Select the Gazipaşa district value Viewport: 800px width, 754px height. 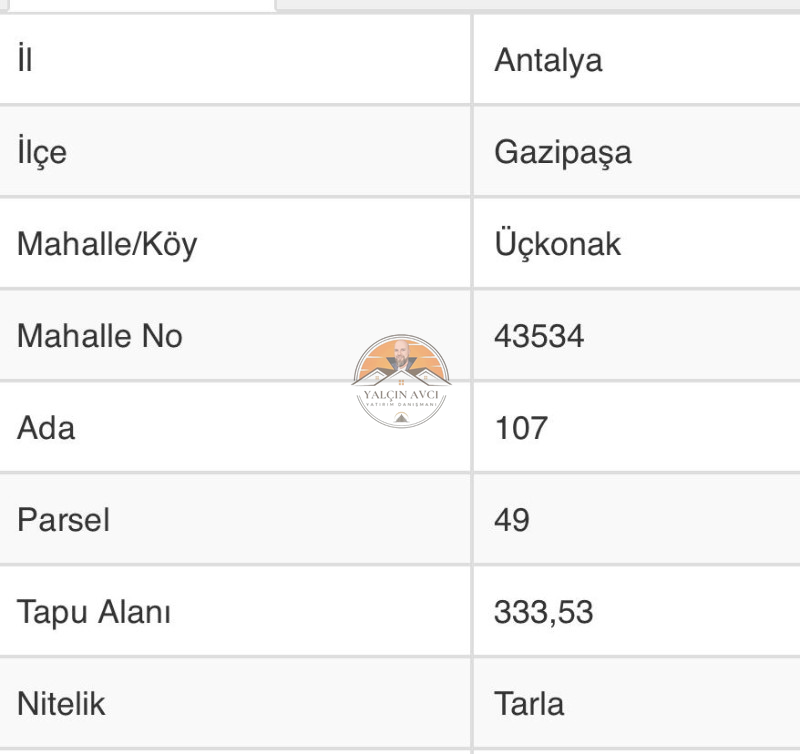(563, 153)
